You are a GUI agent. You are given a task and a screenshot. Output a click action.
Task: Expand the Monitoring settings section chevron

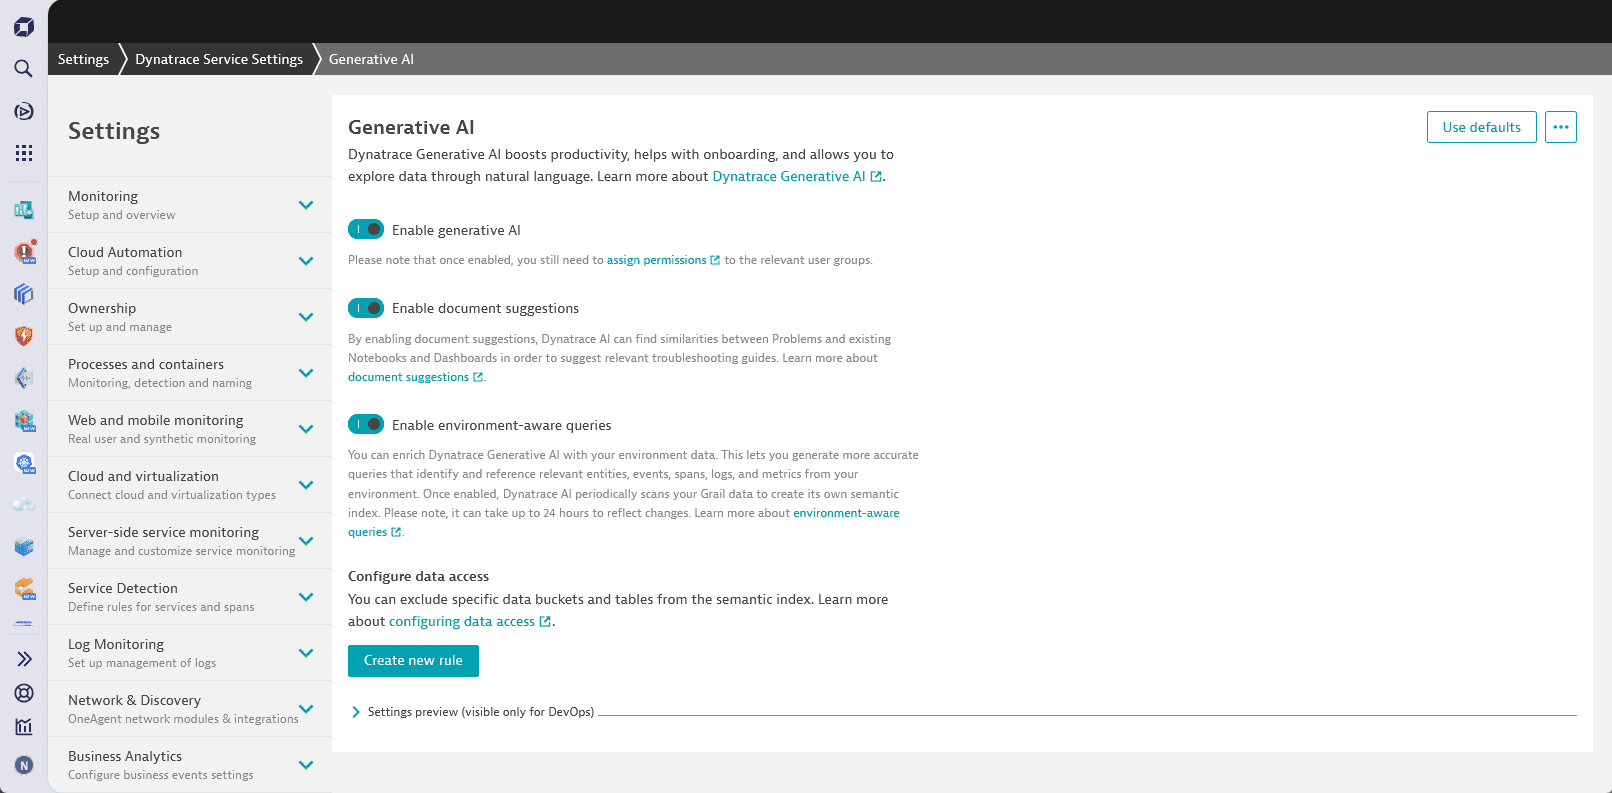click(306, 205)
